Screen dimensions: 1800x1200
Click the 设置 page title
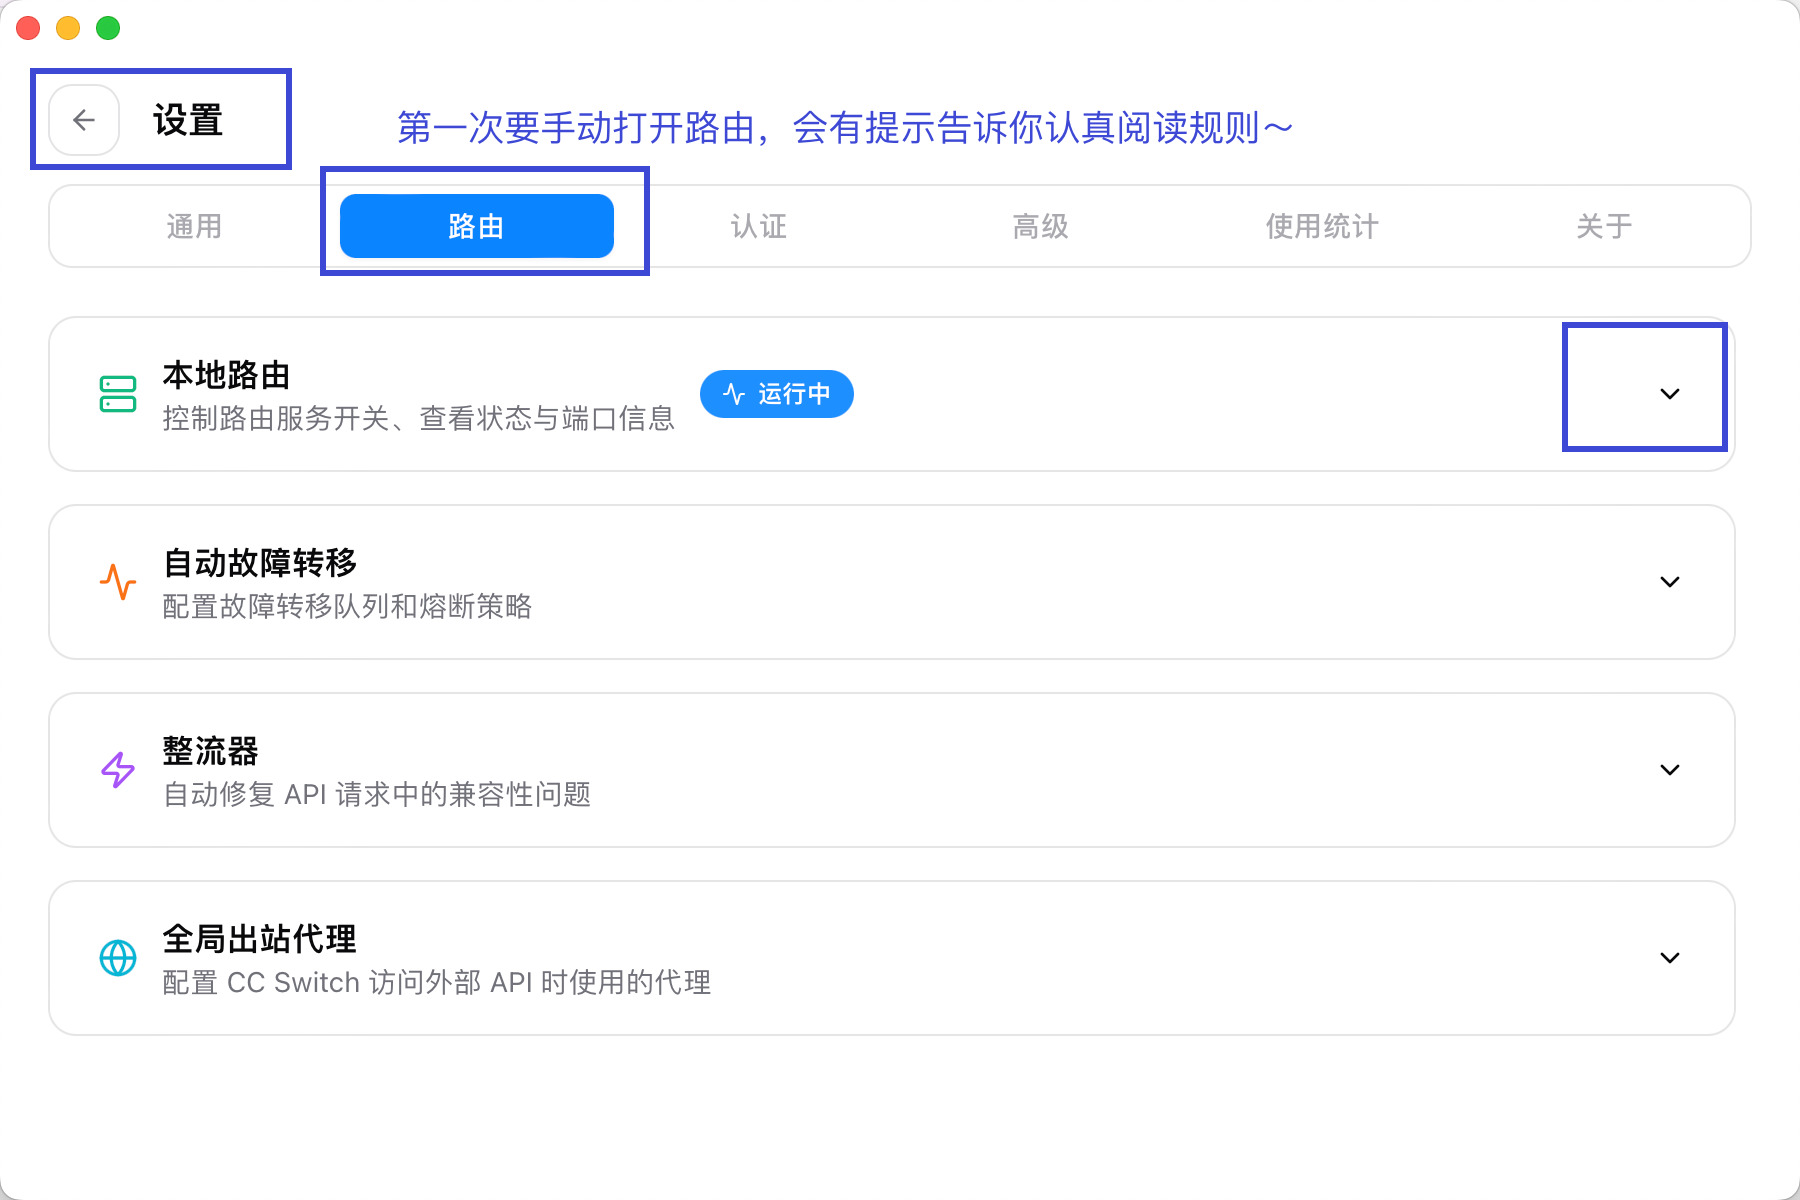pos(188,120)
